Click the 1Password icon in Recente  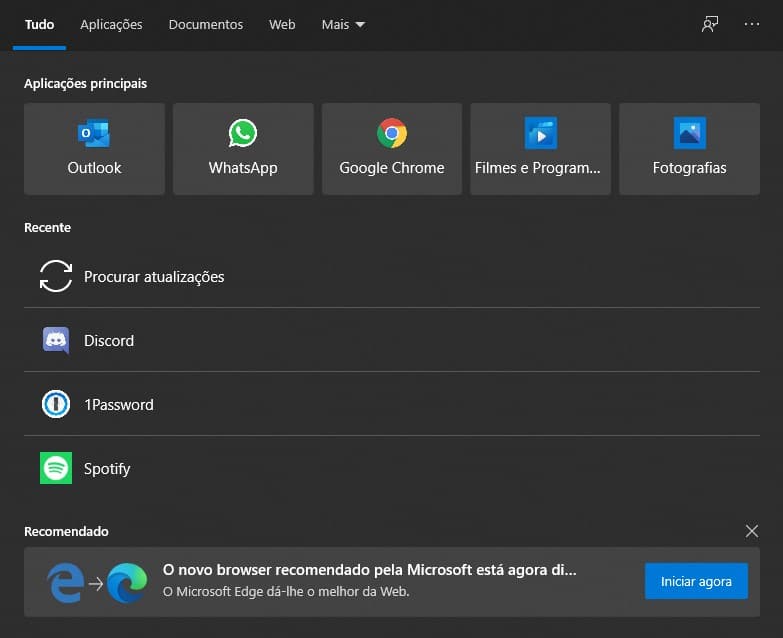tap(56, 404)
